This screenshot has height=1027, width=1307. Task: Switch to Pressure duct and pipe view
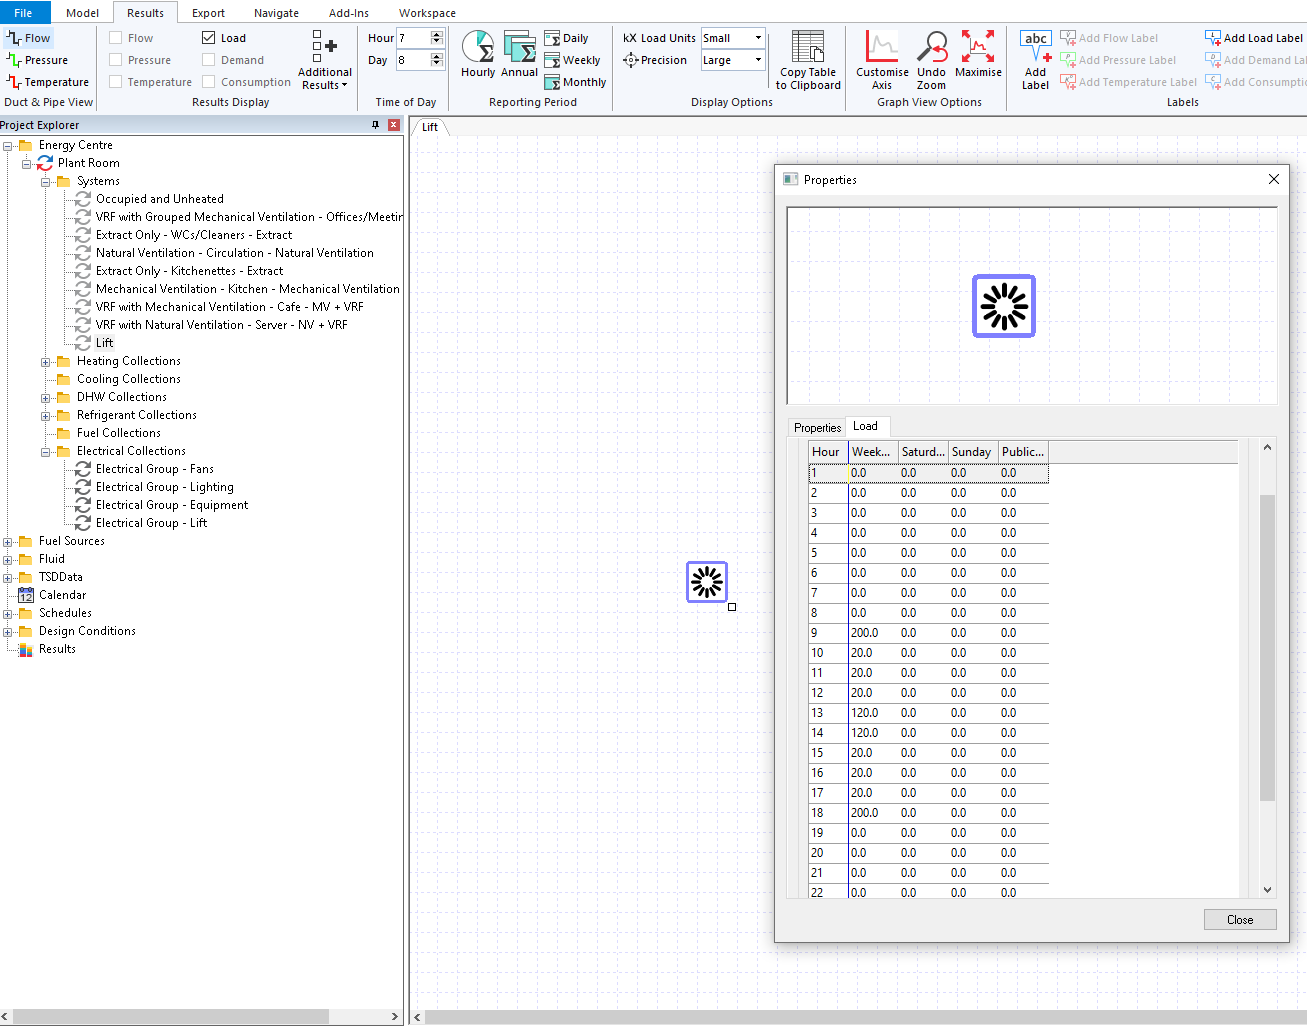pyautogui.click(x=38, y=60)
